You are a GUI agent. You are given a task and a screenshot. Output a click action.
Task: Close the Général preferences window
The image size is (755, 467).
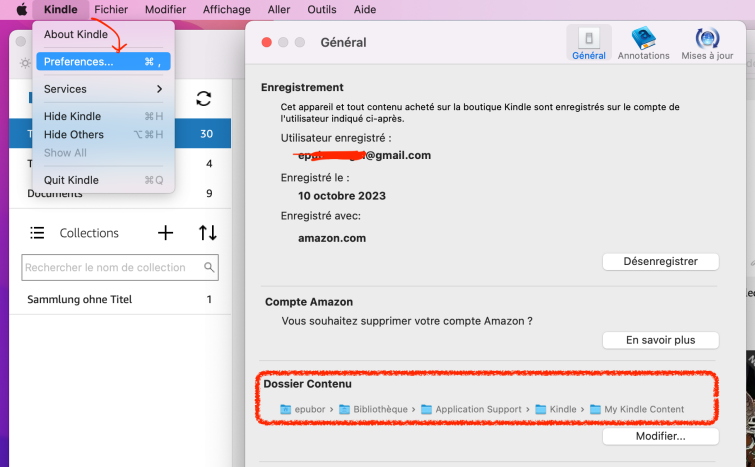pos(266,42)
